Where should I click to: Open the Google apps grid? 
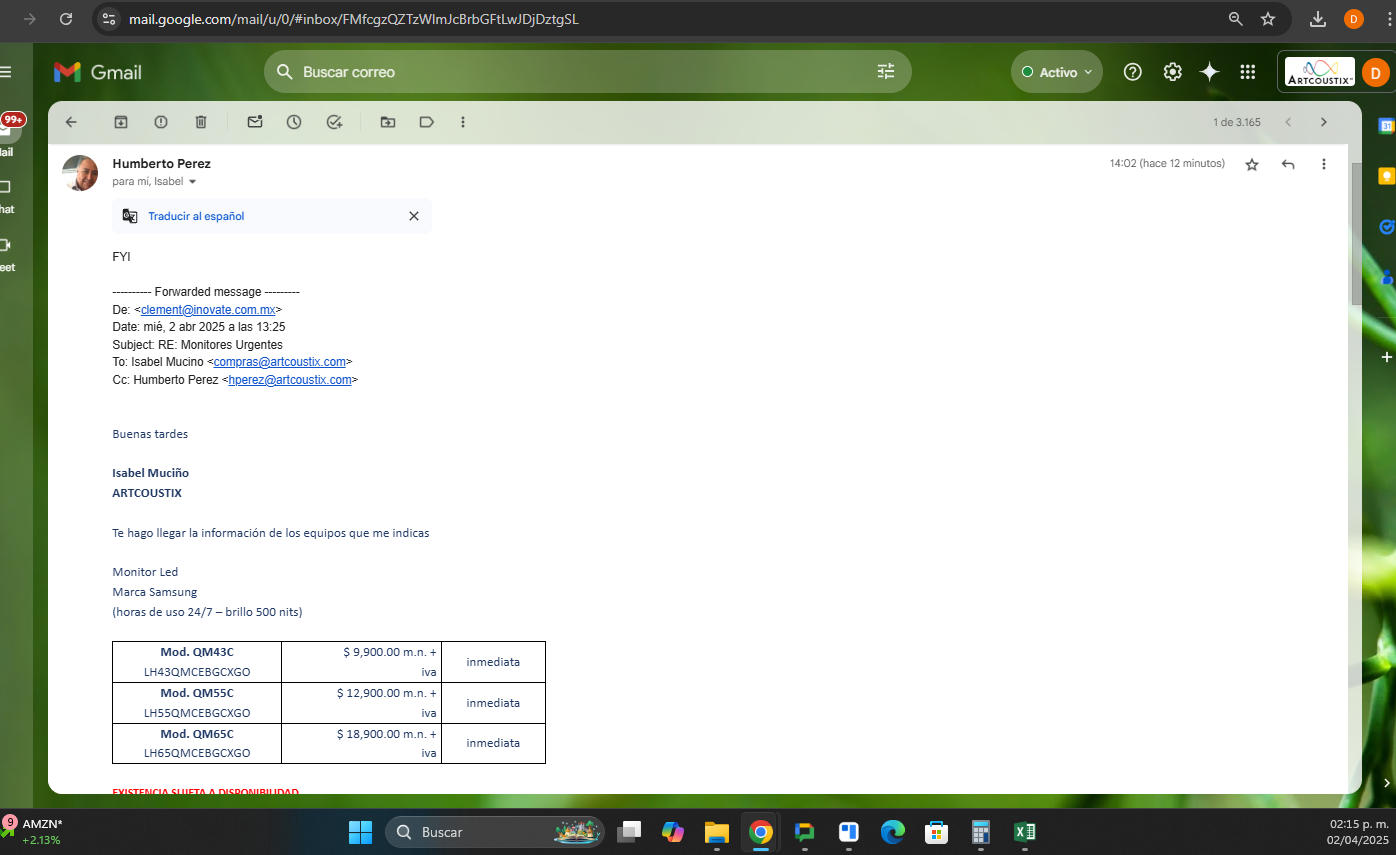pyautogui.click(x=1248, y=72)
